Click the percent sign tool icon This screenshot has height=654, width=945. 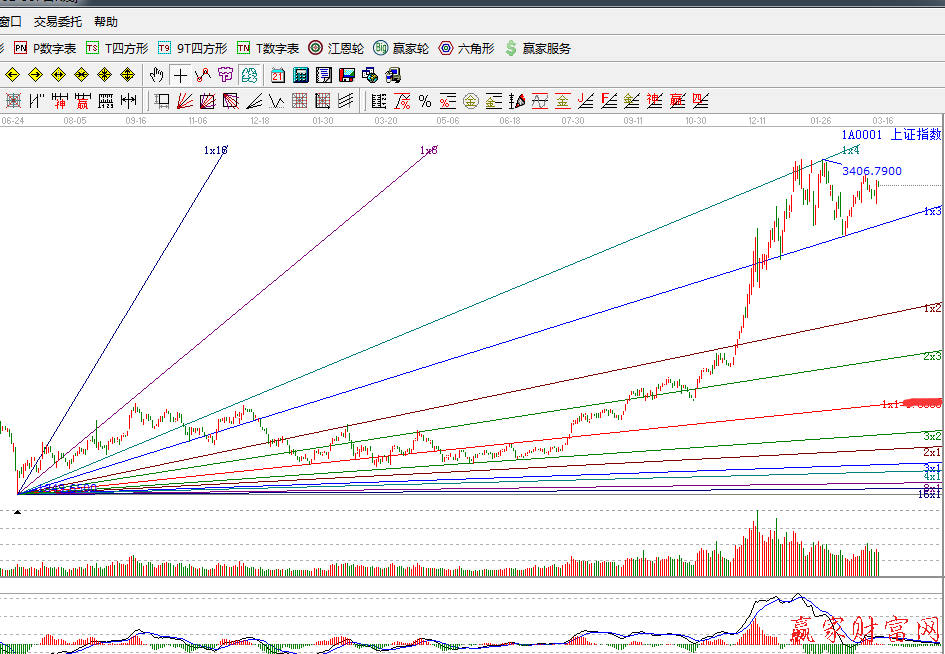tap(425, 101)
